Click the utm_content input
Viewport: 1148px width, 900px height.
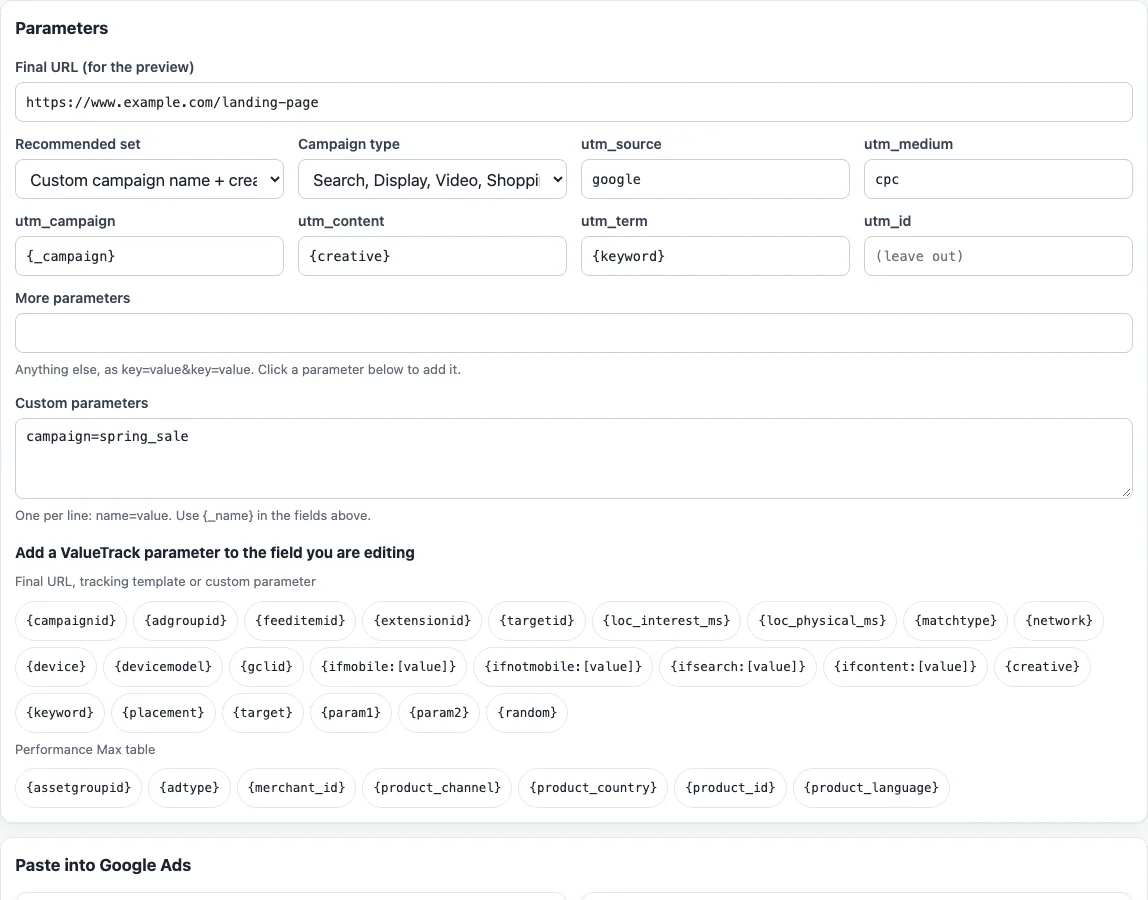[432, 256]
